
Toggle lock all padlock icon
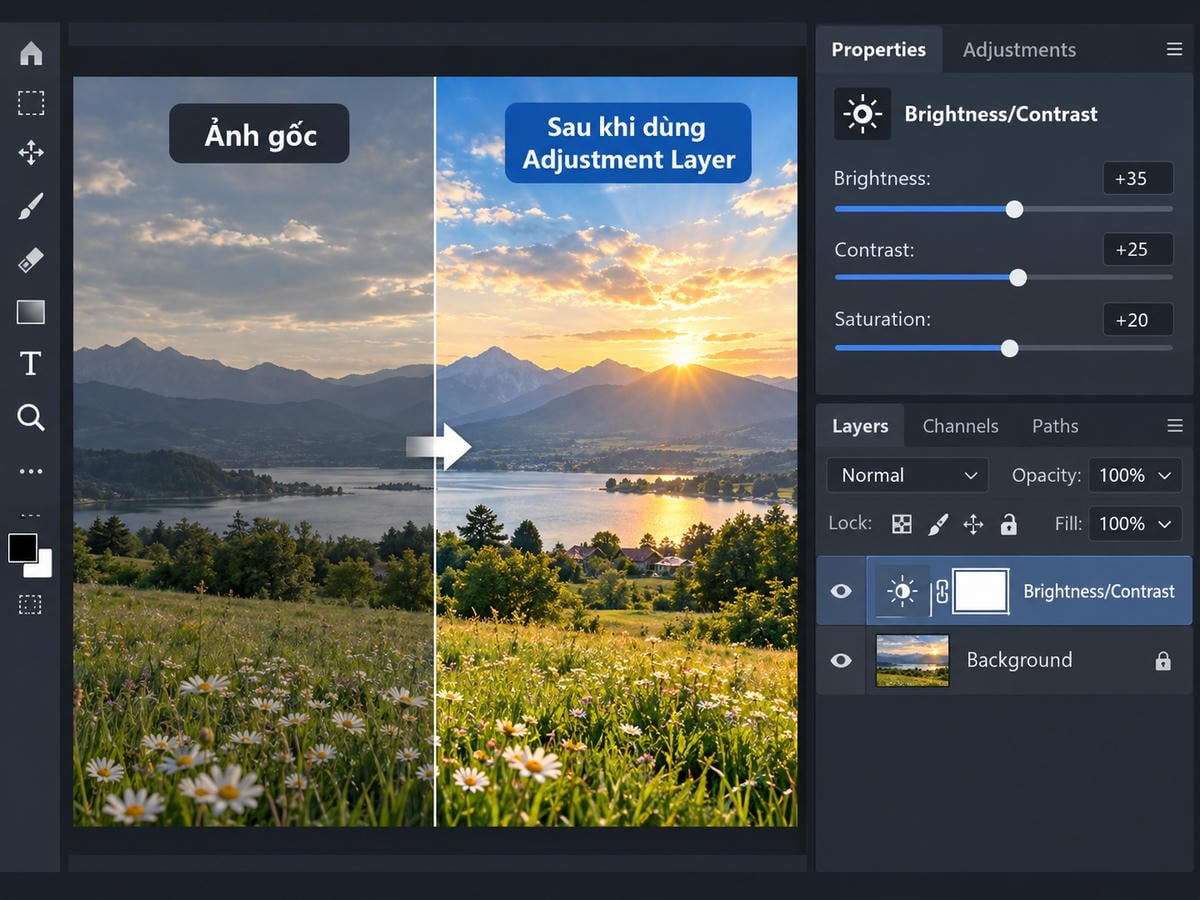pos(1008,524)
